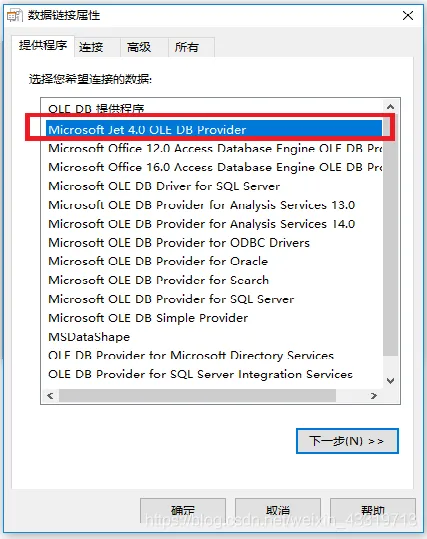Image resolution: width=427 pixels, height=539 pixels.
Task: Confirm with the 确定 button
Action: pyautogui.click(x=183, y=510)
